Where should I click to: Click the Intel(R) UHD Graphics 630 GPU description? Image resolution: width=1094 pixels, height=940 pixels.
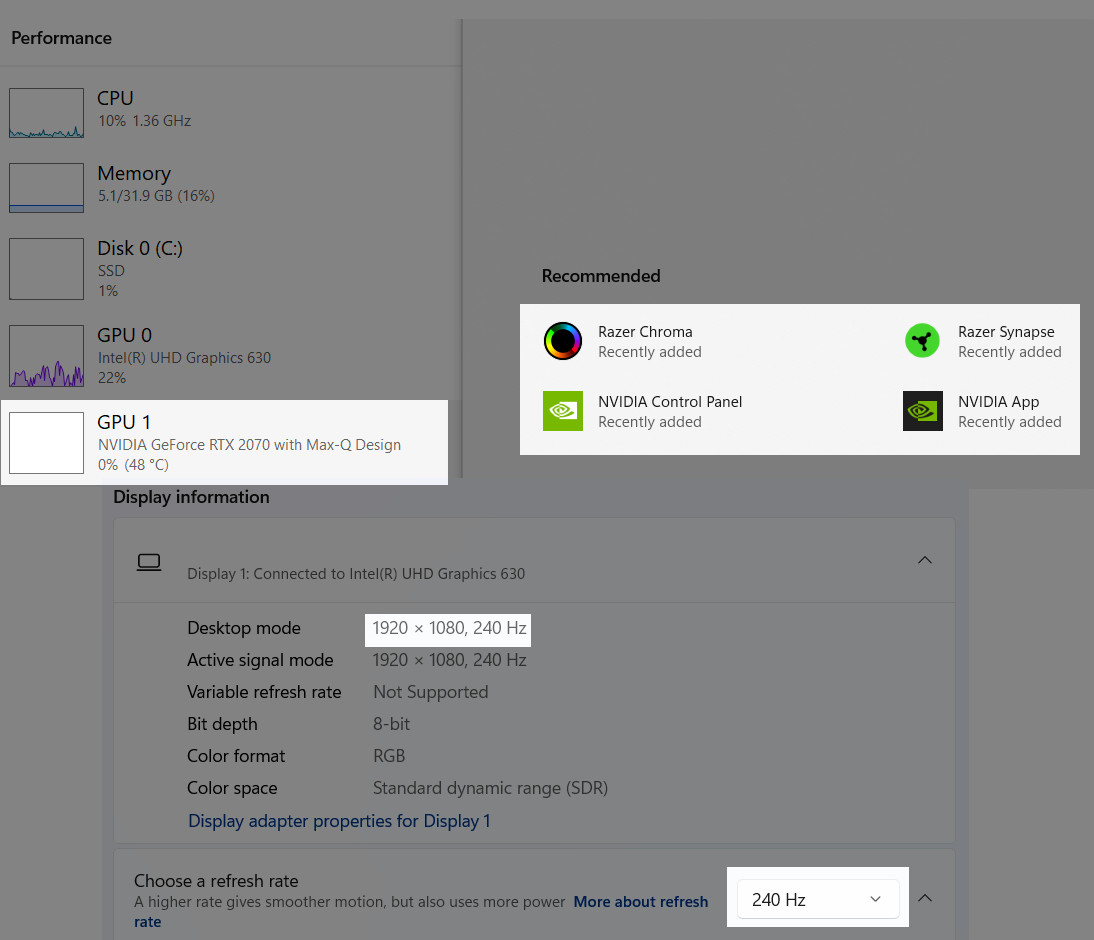pos(184,357)
